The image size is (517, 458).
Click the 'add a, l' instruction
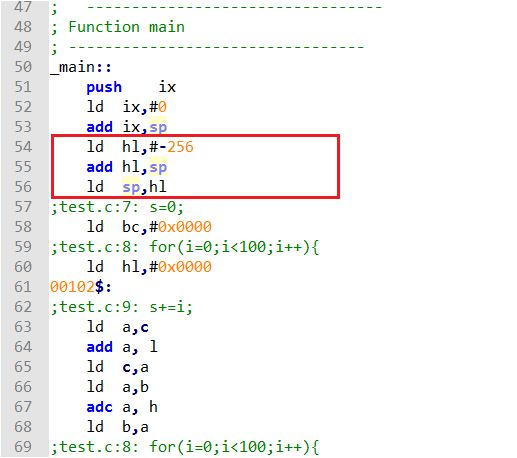[122, 347]
